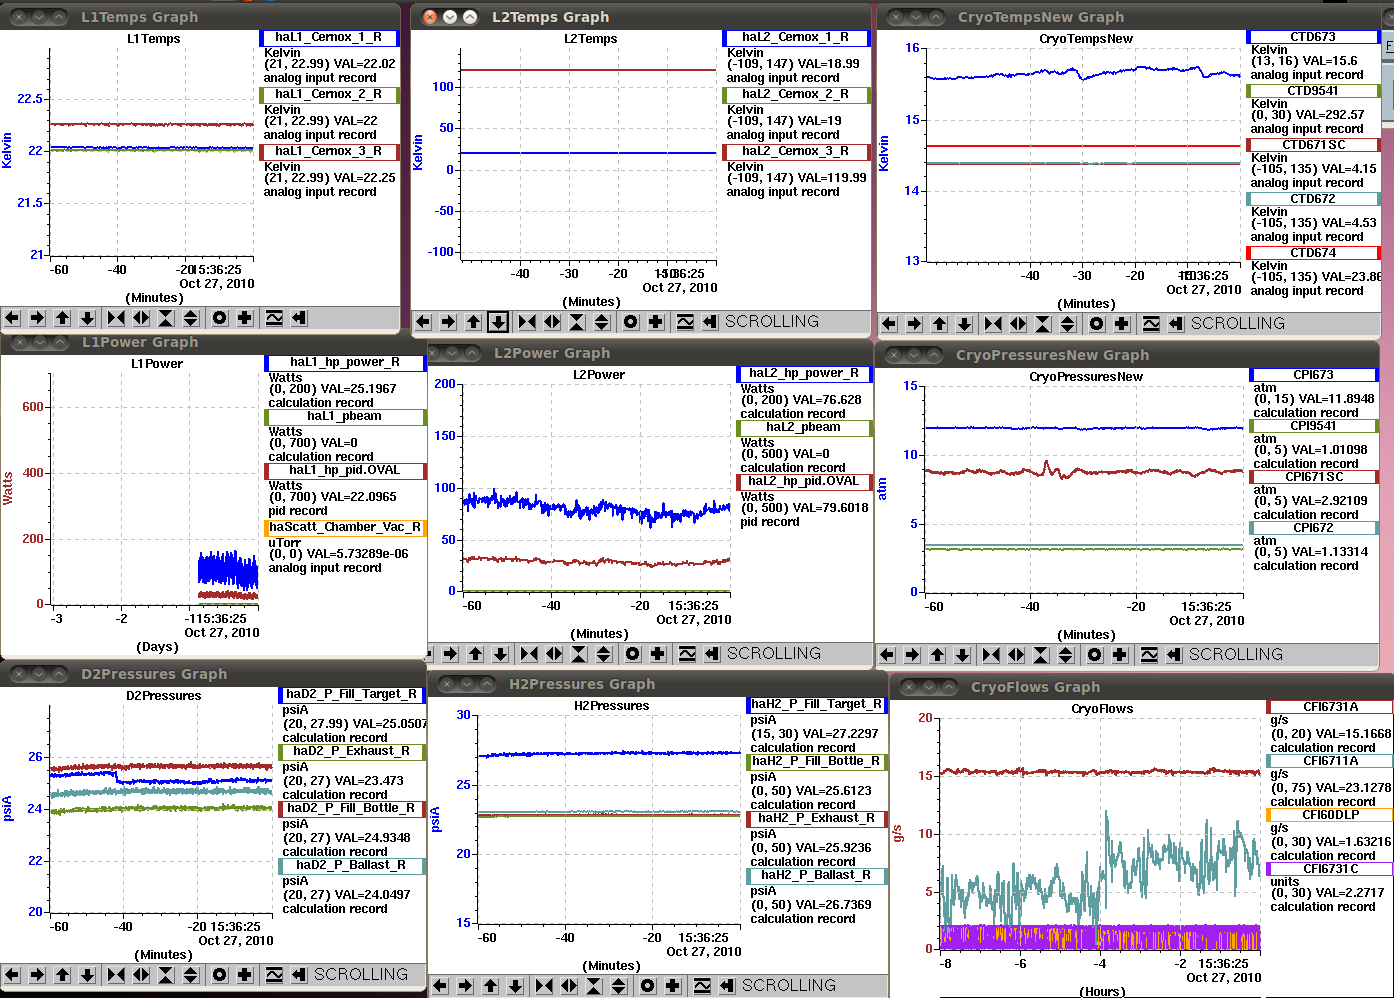Focus the L1Power Graph window title bar
The height and width of the screenshot is (998, 1394).
[213, 342]
